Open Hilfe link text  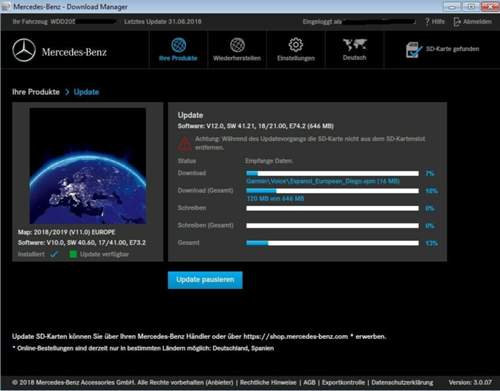coord(438,22)
